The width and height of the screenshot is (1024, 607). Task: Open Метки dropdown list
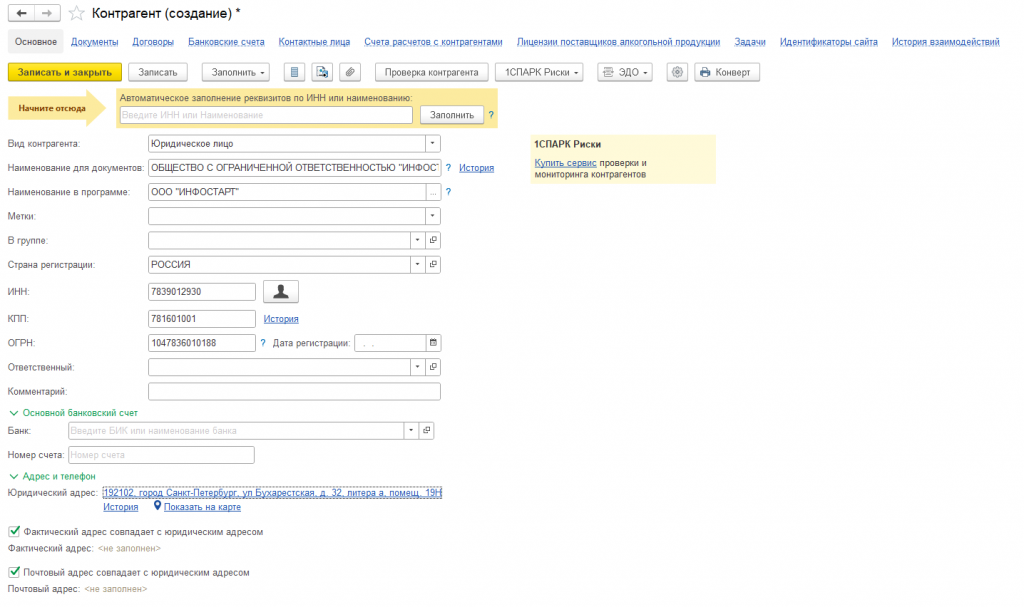tap(432, 216)
